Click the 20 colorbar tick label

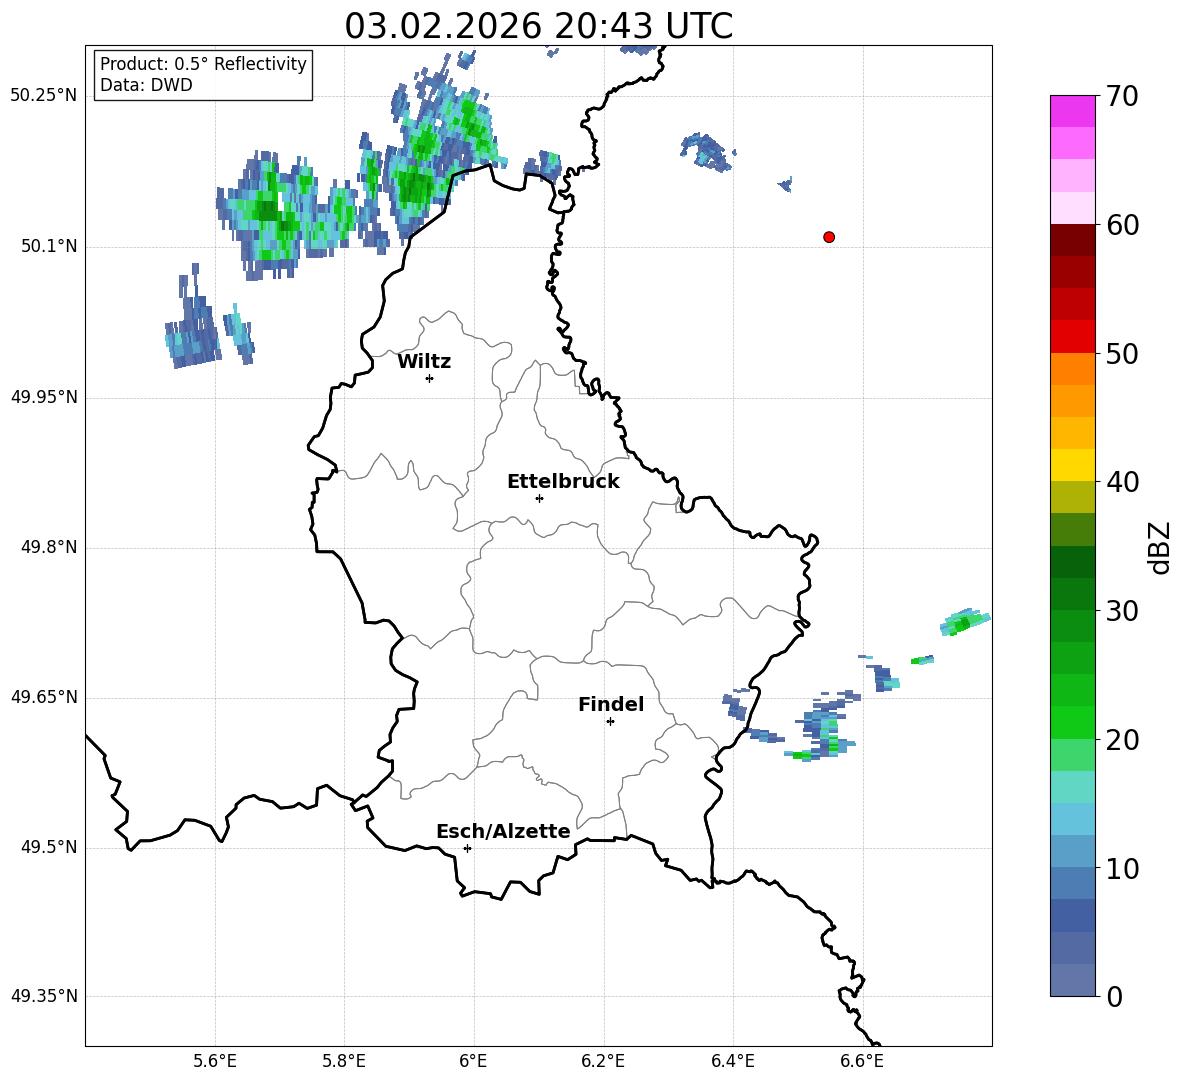[x=1122, y=740]
